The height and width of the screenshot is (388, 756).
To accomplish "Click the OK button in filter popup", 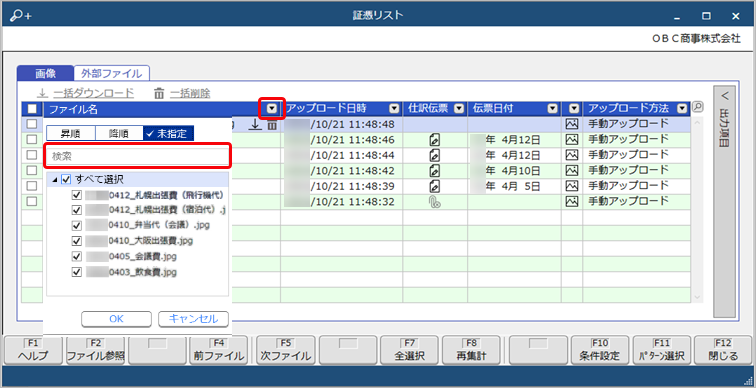I will pyautogui.click(x=116, y=319).
